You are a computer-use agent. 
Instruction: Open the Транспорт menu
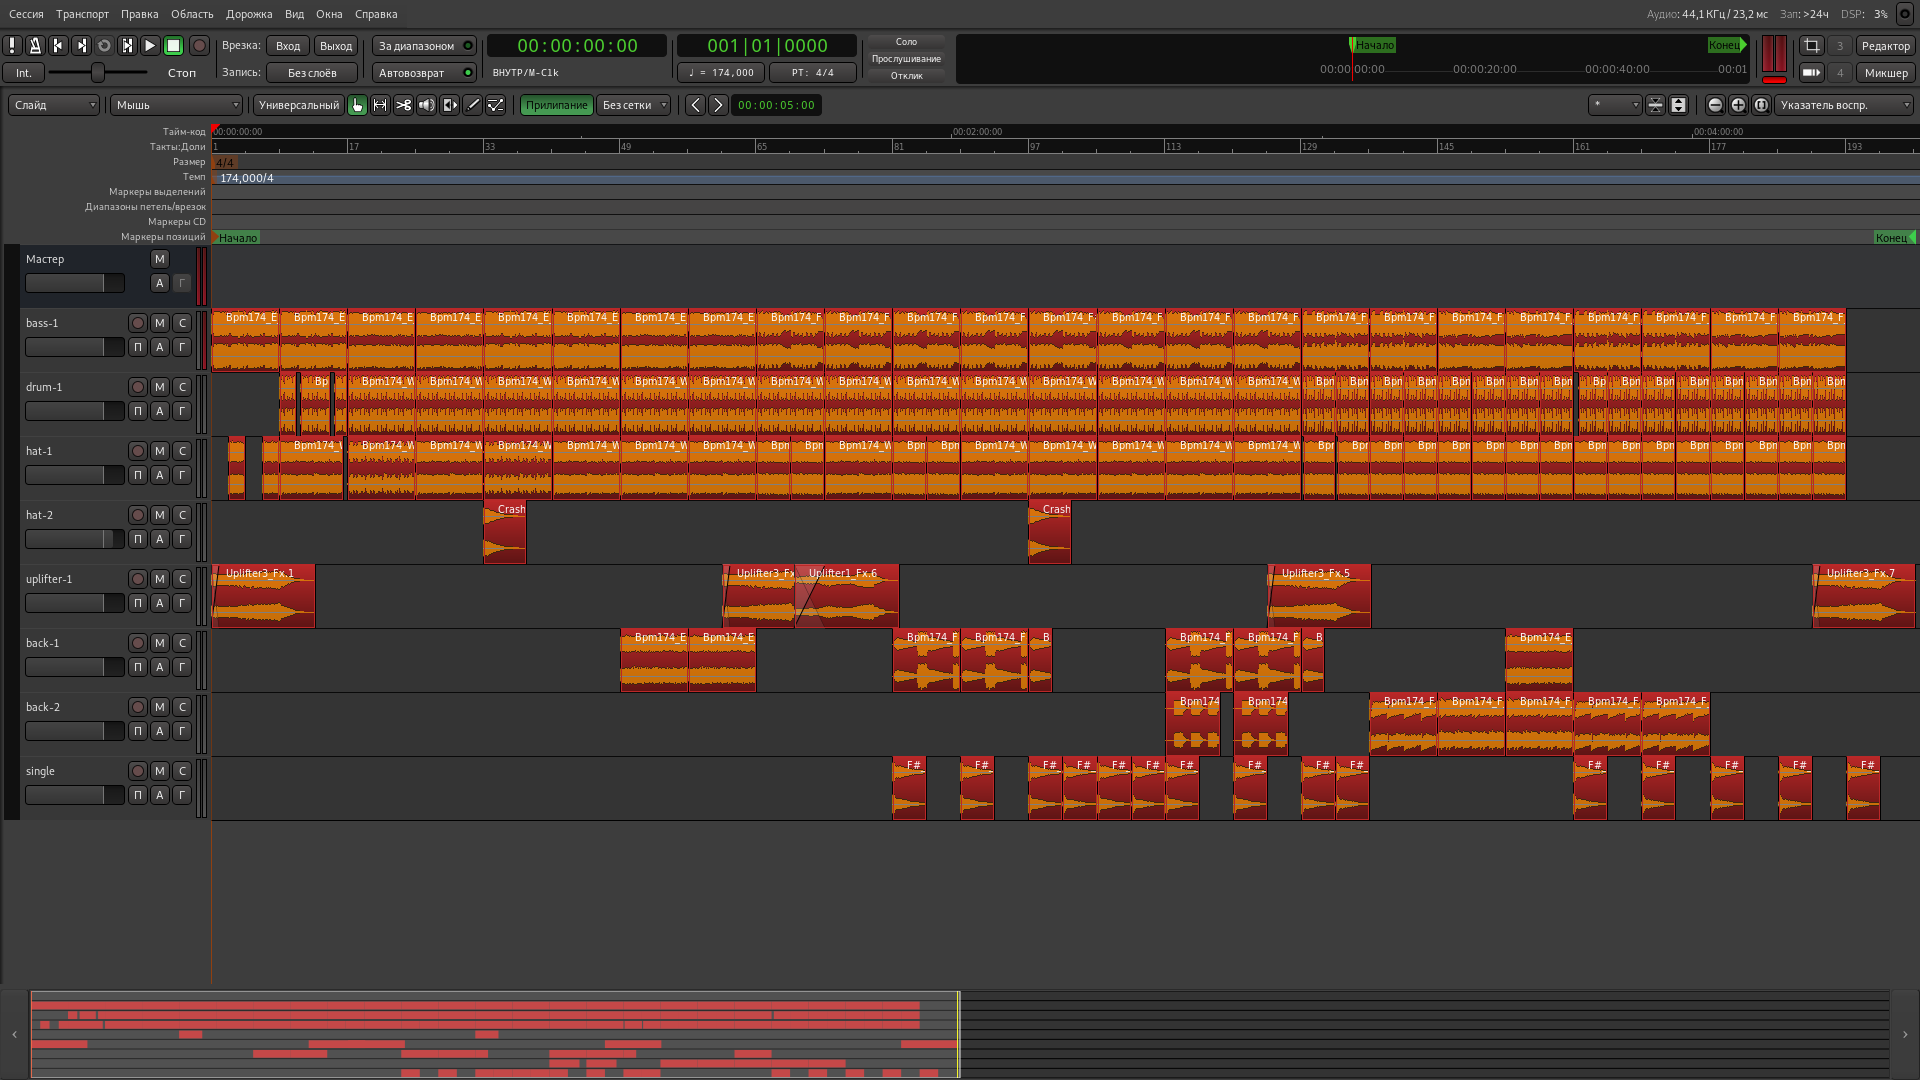[x=82, y=14]
